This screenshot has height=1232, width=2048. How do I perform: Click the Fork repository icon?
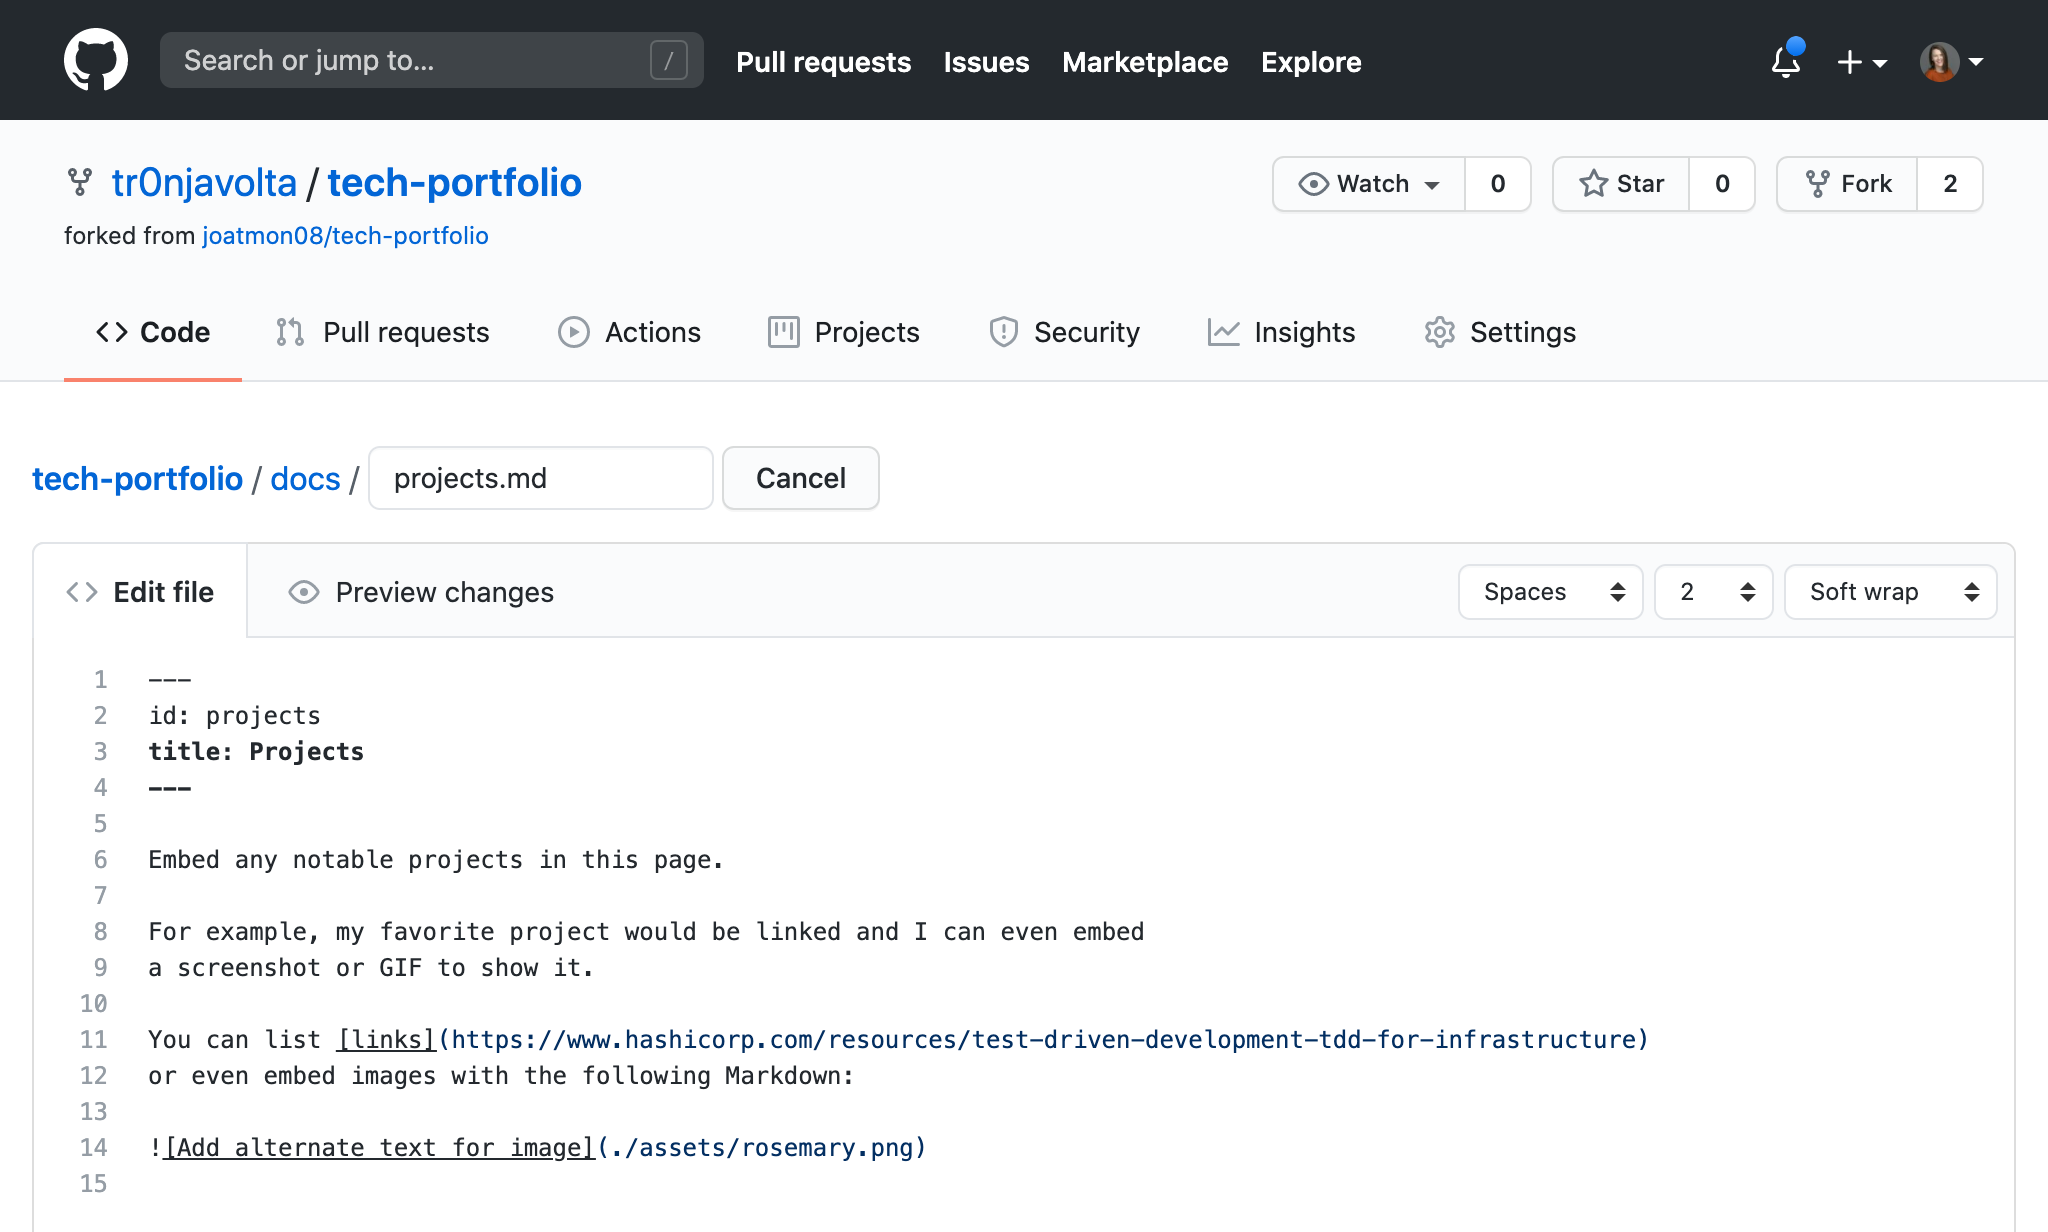(1818, 181)
